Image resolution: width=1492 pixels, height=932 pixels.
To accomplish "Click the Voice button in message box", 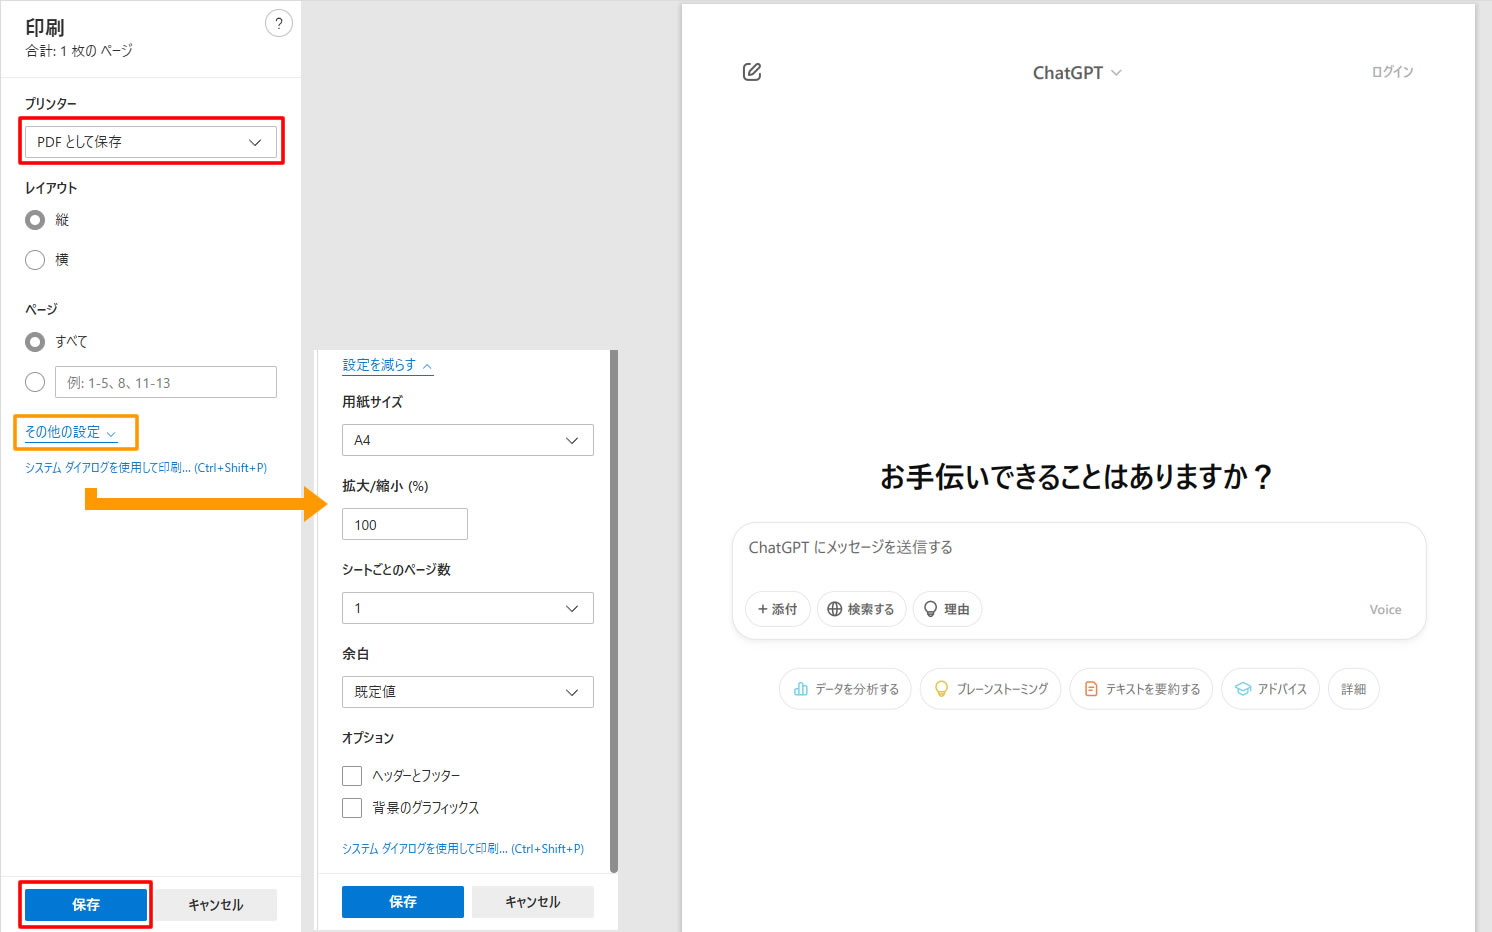I will pyautogui.click(x=1385, y=609).
